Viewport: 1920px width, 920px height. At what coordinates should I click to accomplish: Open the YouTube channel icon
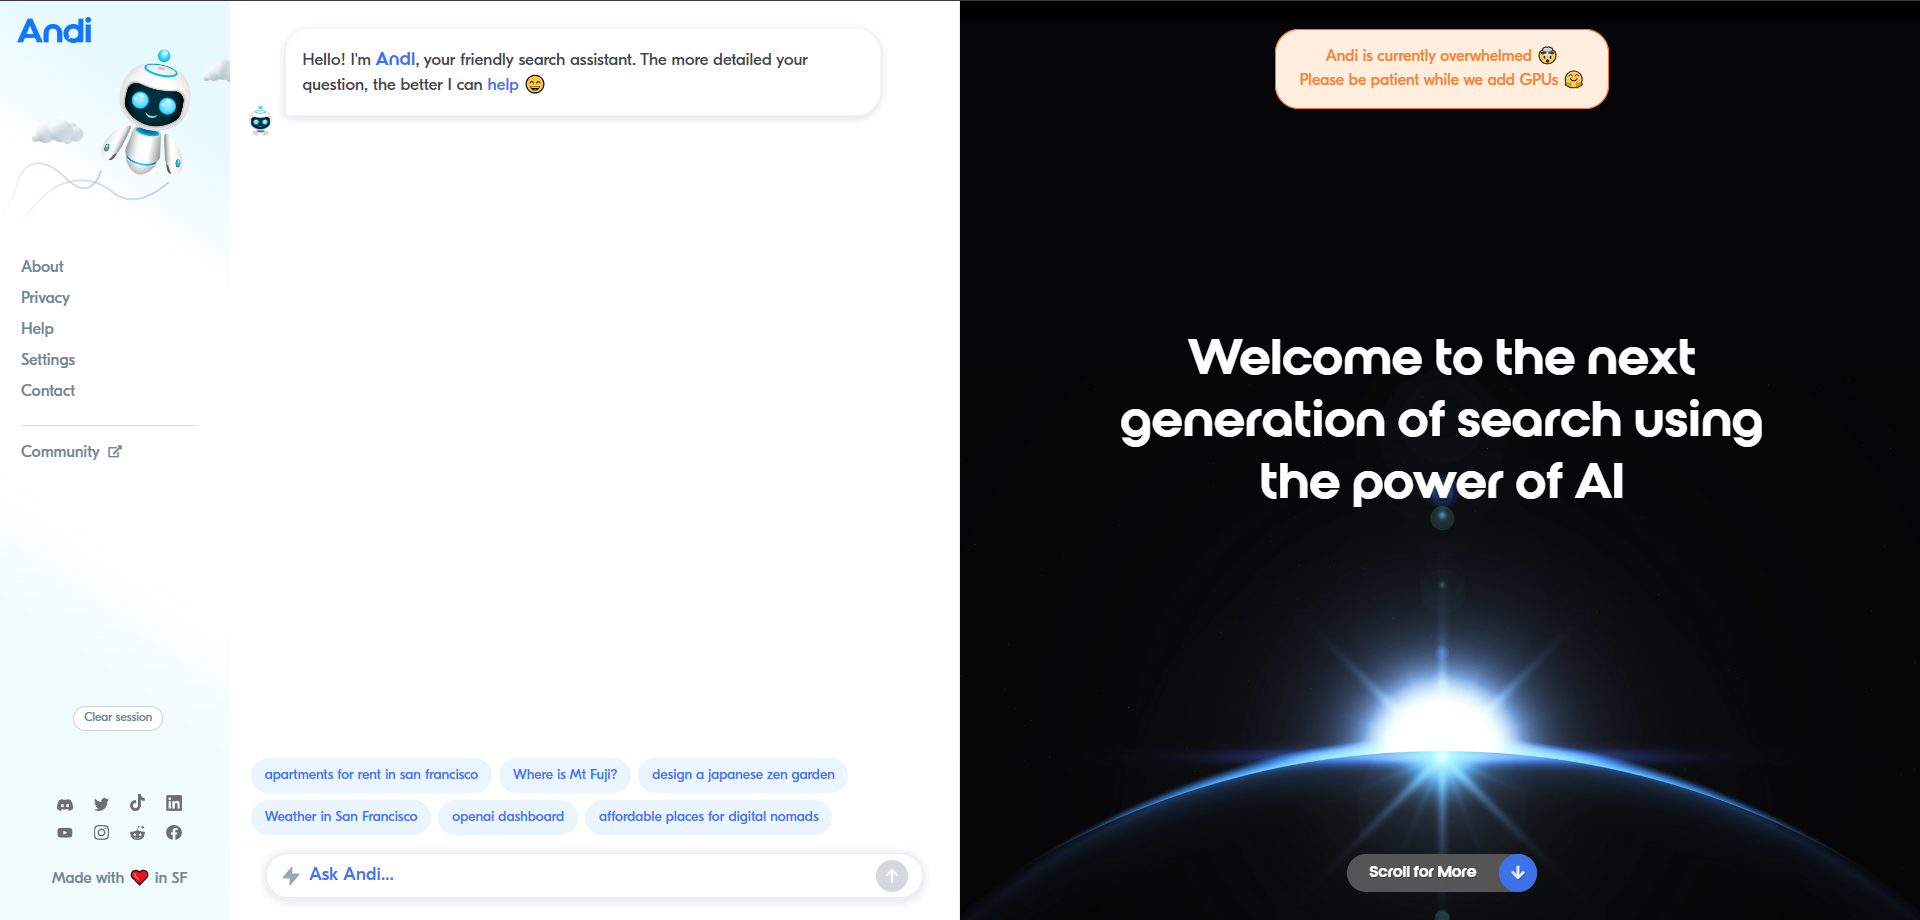pyautogui.click(x=65, y=832)
